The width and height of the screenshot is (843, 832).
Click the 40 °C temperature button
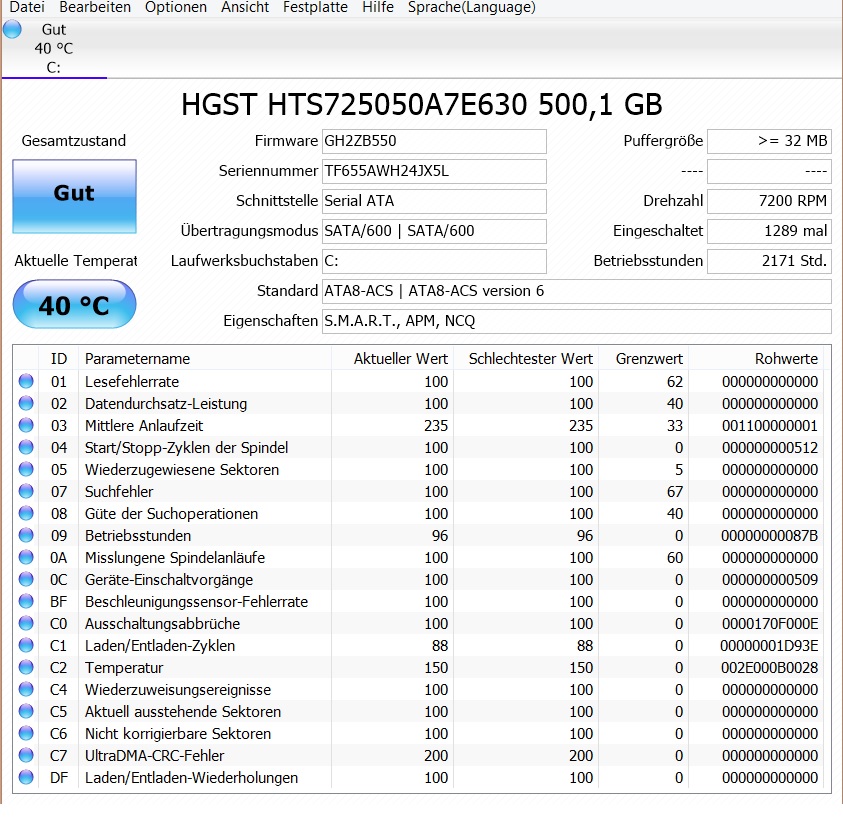pyautogui.click(x=74, y=304)
